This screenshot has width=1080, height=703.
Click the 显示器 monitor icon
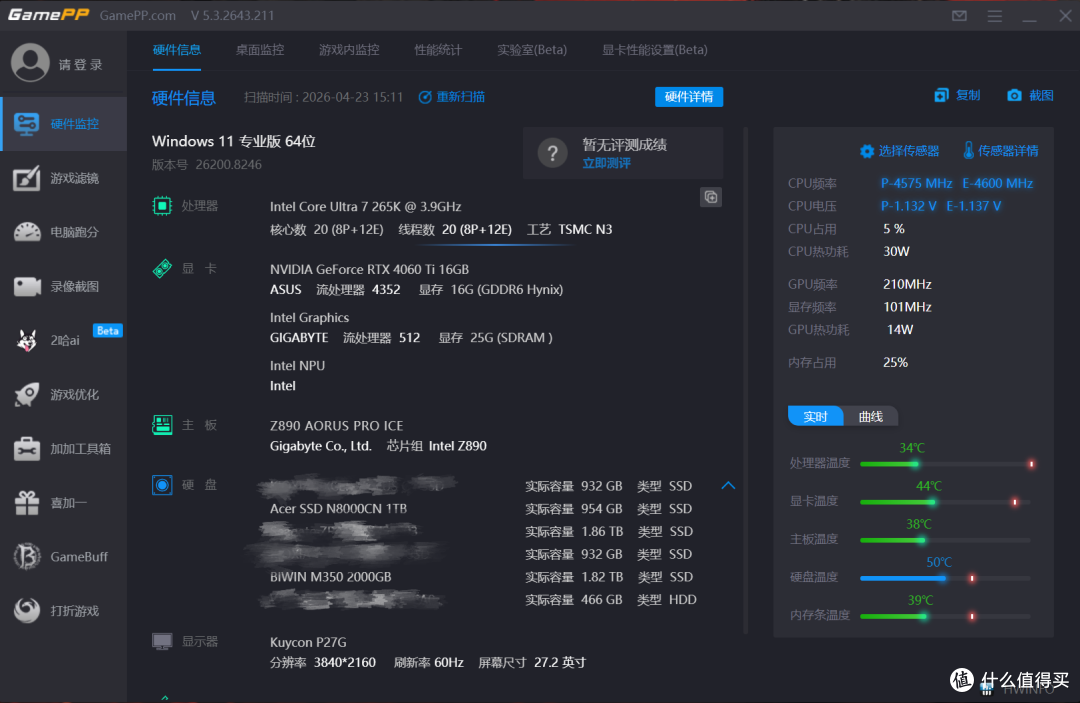click(162, 642)
